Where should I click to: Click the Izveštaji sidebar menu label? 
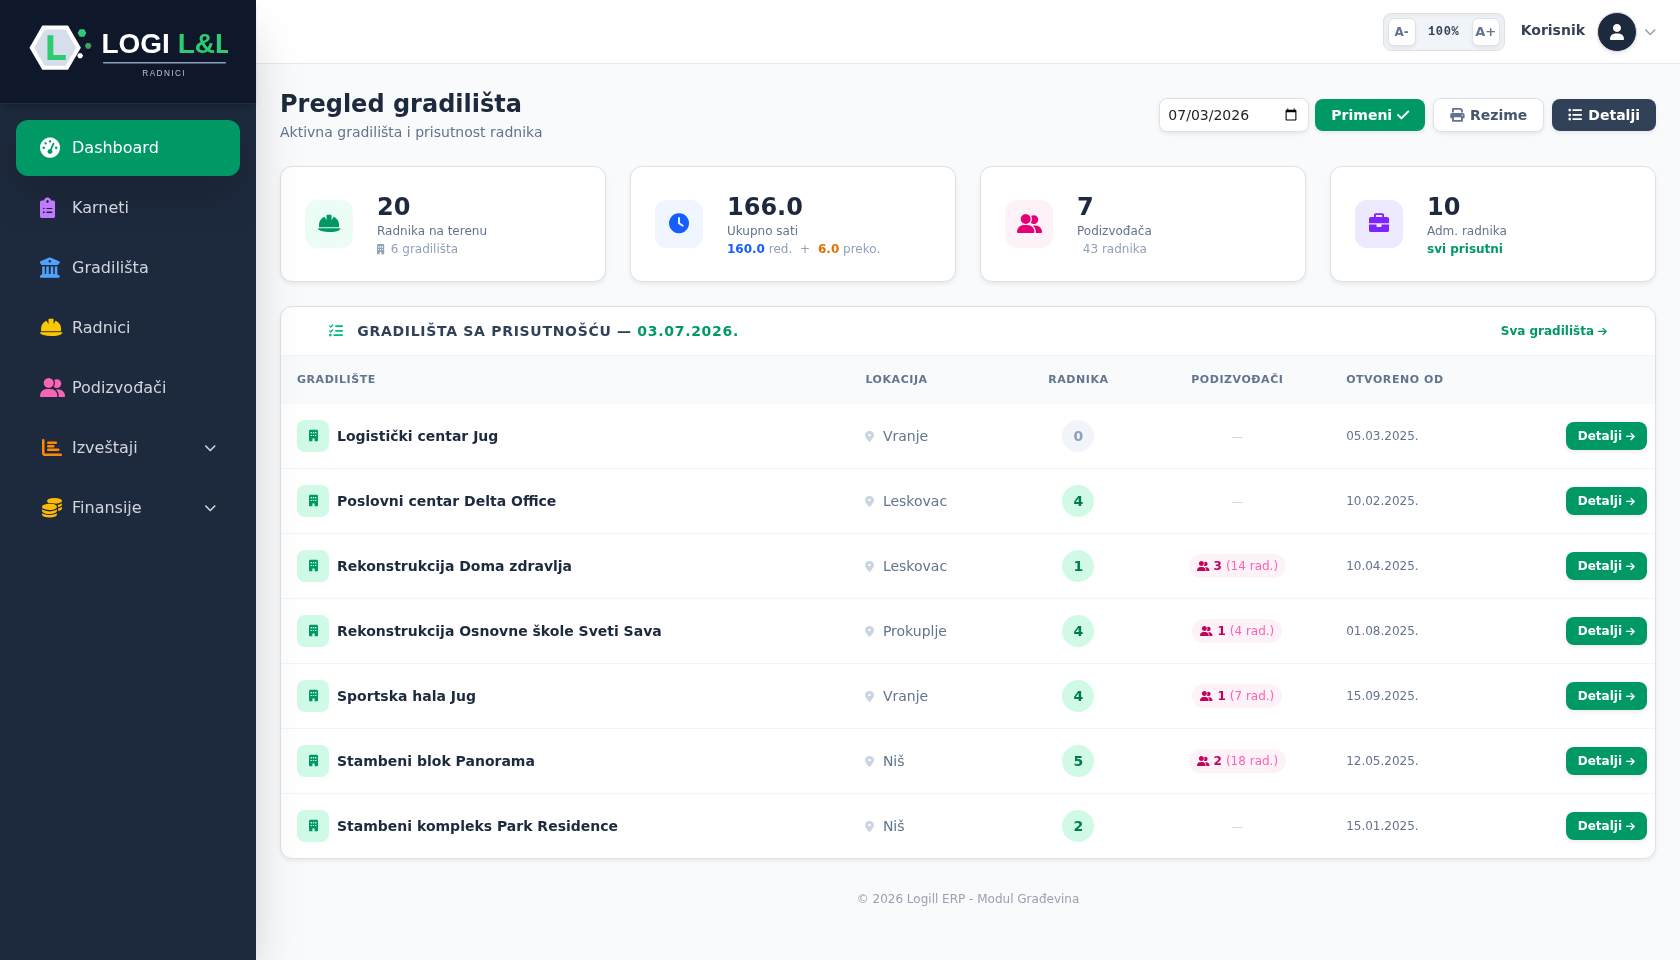(x=105, y=448)
